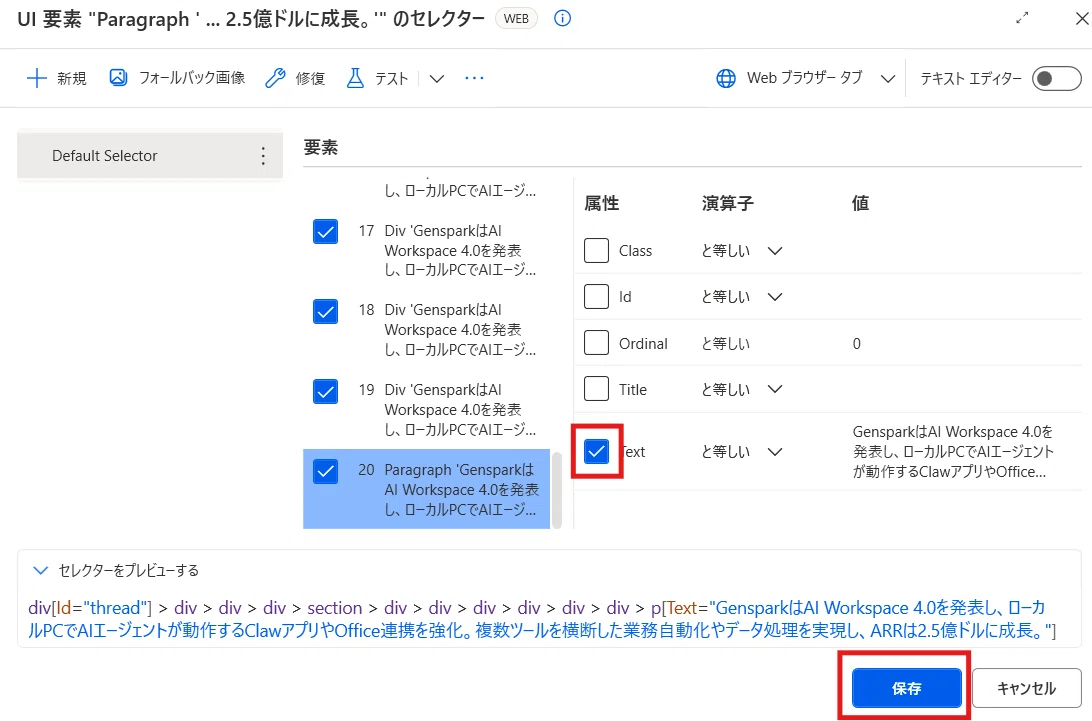Uncheck element 17 Div checkbox
This screenshot has height=721, width=1092.
pos(325,231)
